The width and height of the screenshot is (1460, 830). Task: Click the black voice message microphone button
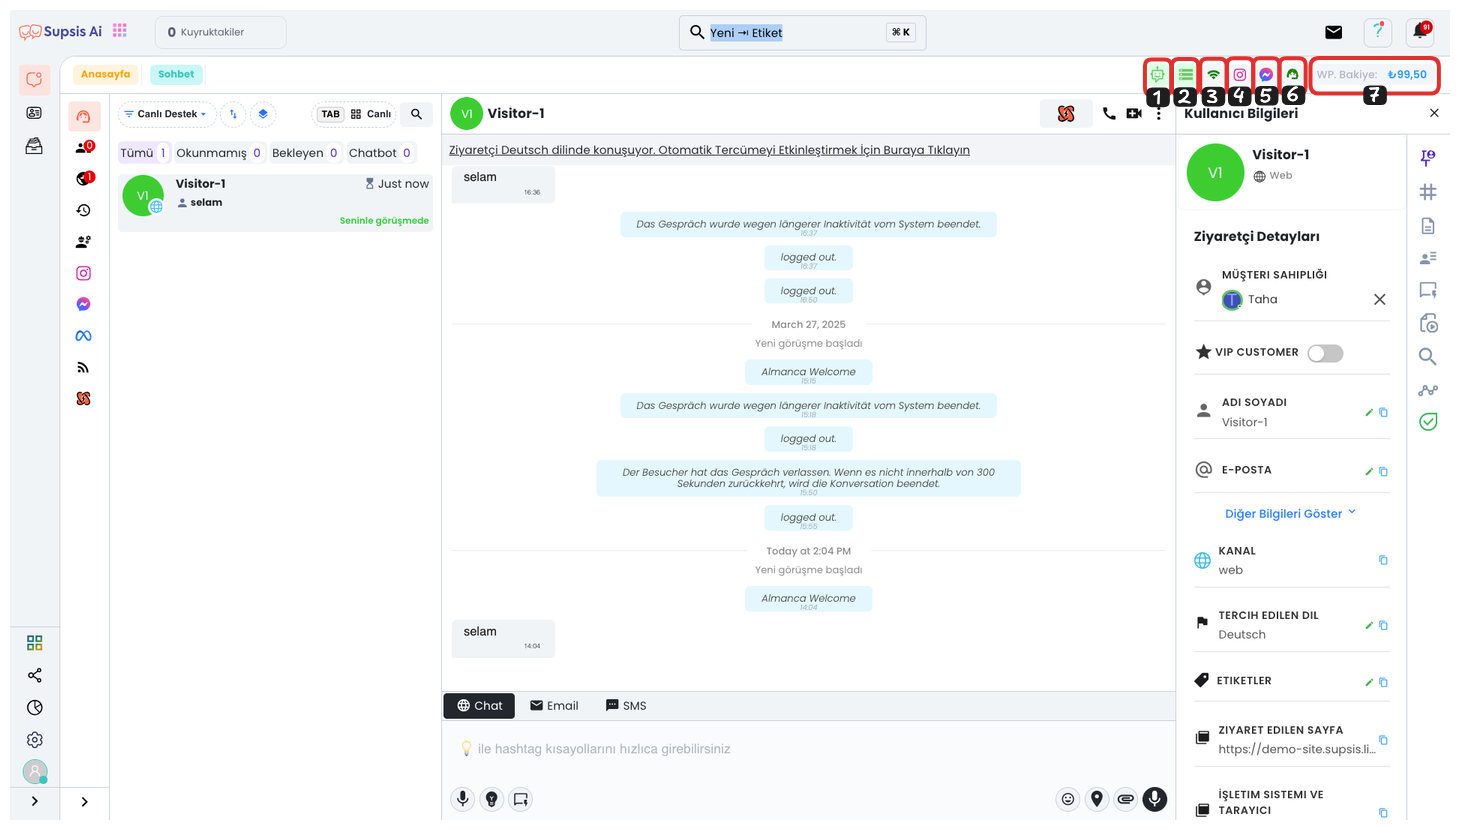pyautogui.click(x=1155, y=799)
